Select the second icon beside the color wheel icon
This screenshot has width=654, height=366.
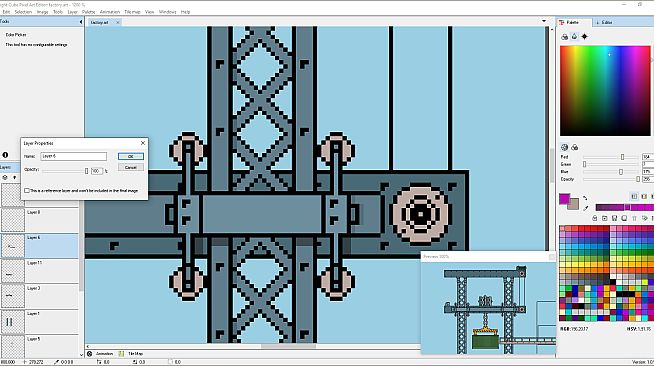pos(575,147)
